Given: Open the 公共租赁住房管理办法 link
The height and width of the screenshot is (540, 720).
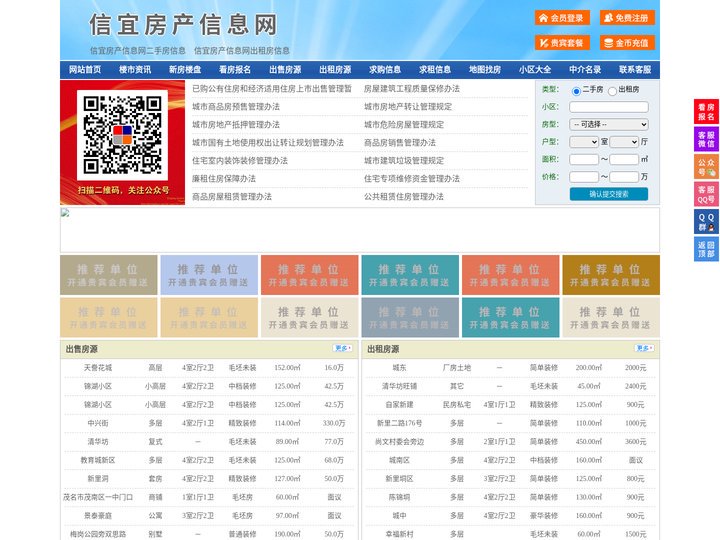Looking at the screenshot, I should click(x=404, y=197).
